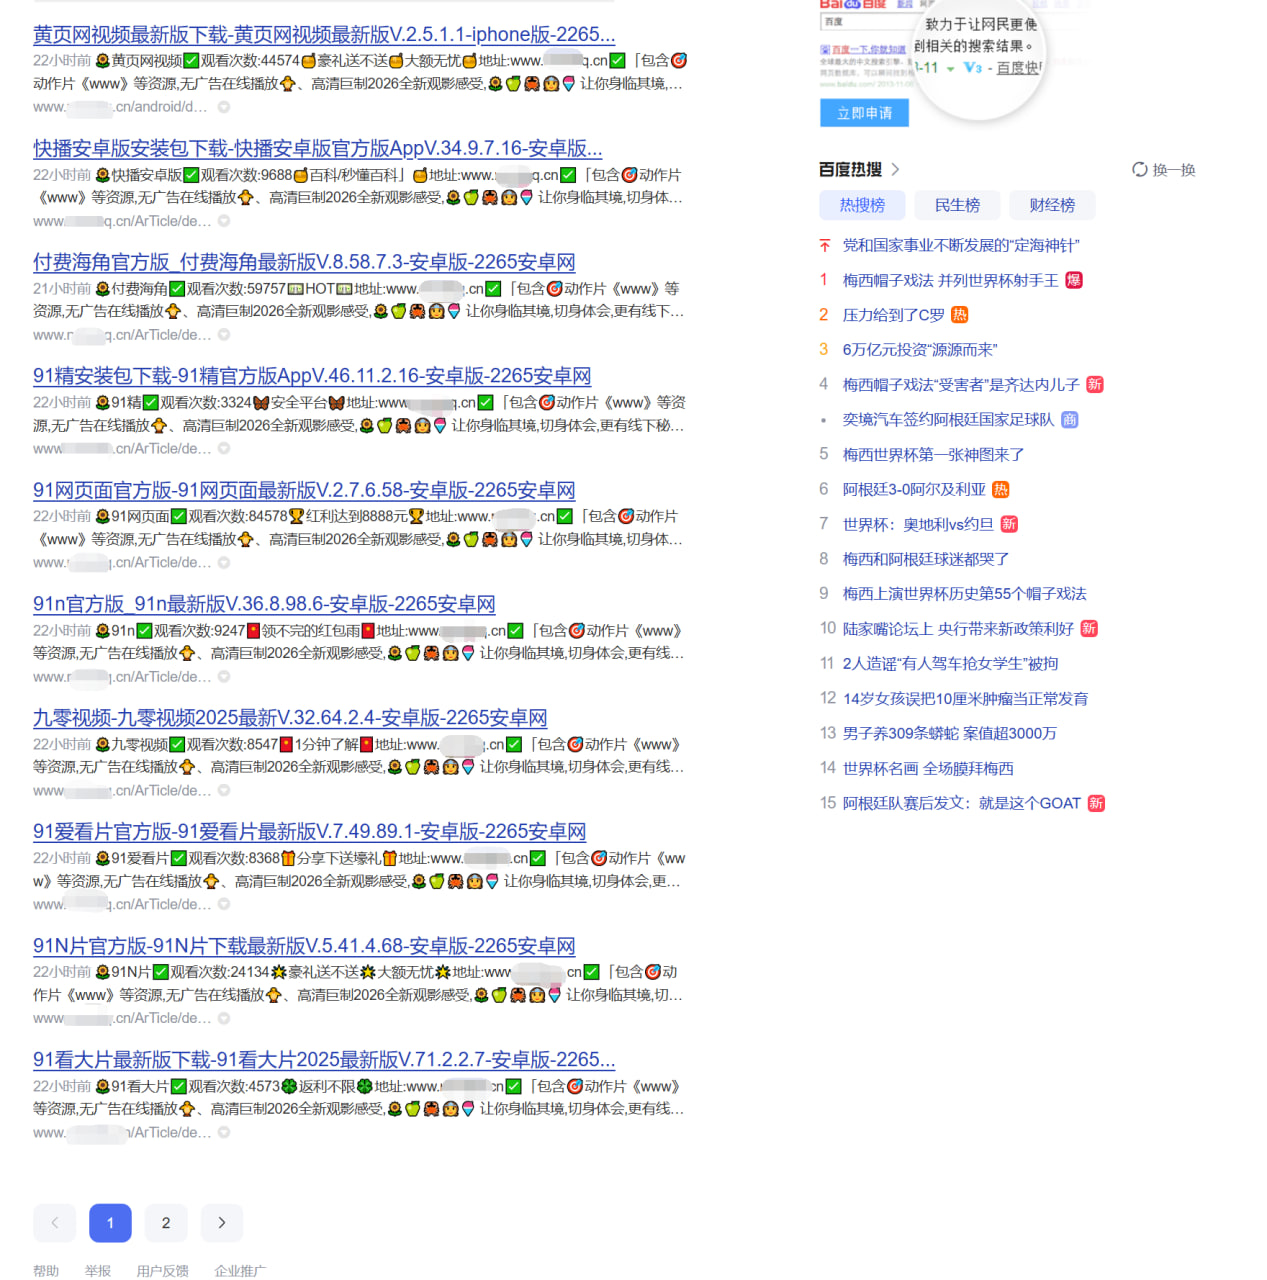Open hot search 6万亿元投资"源源而来"

click(x=920, y=350)
